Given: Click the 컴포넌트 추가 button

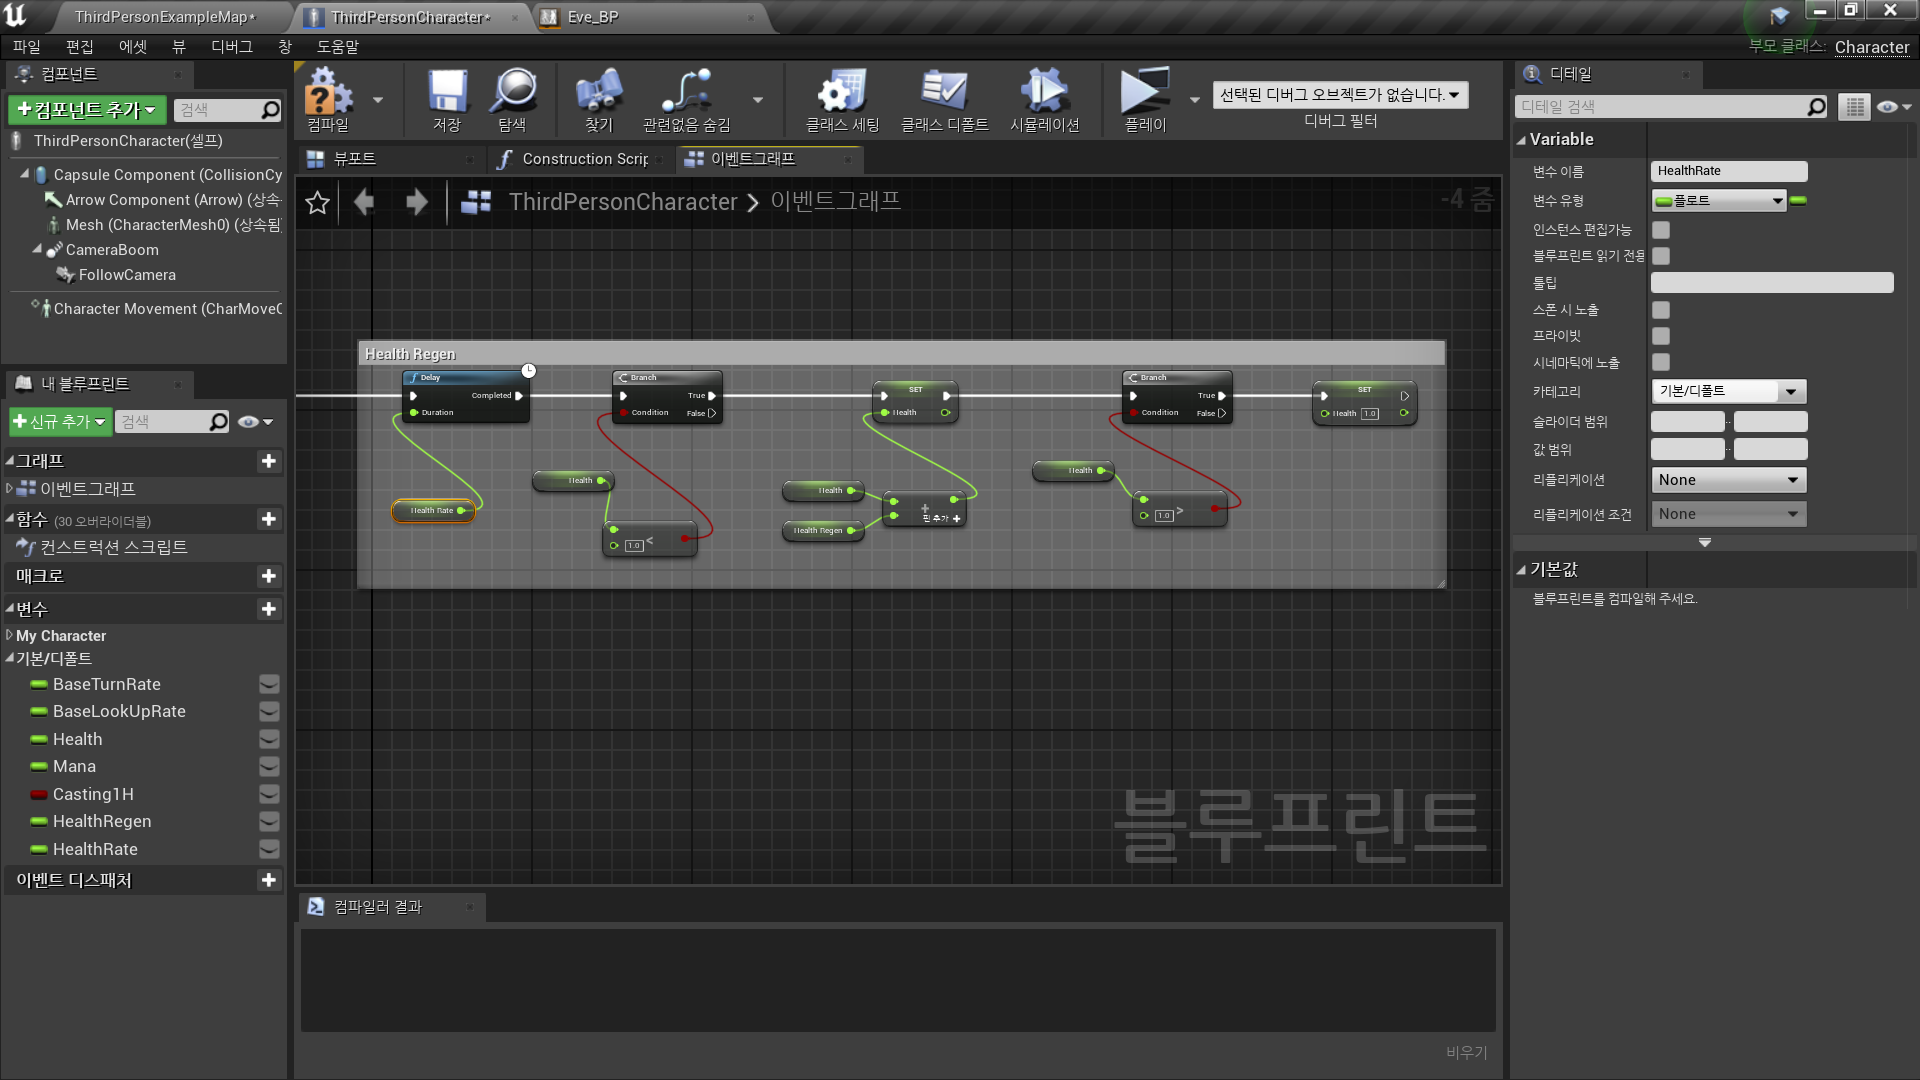Looking at the screenshot, I should pyautogui.click(x=85, y=110).
